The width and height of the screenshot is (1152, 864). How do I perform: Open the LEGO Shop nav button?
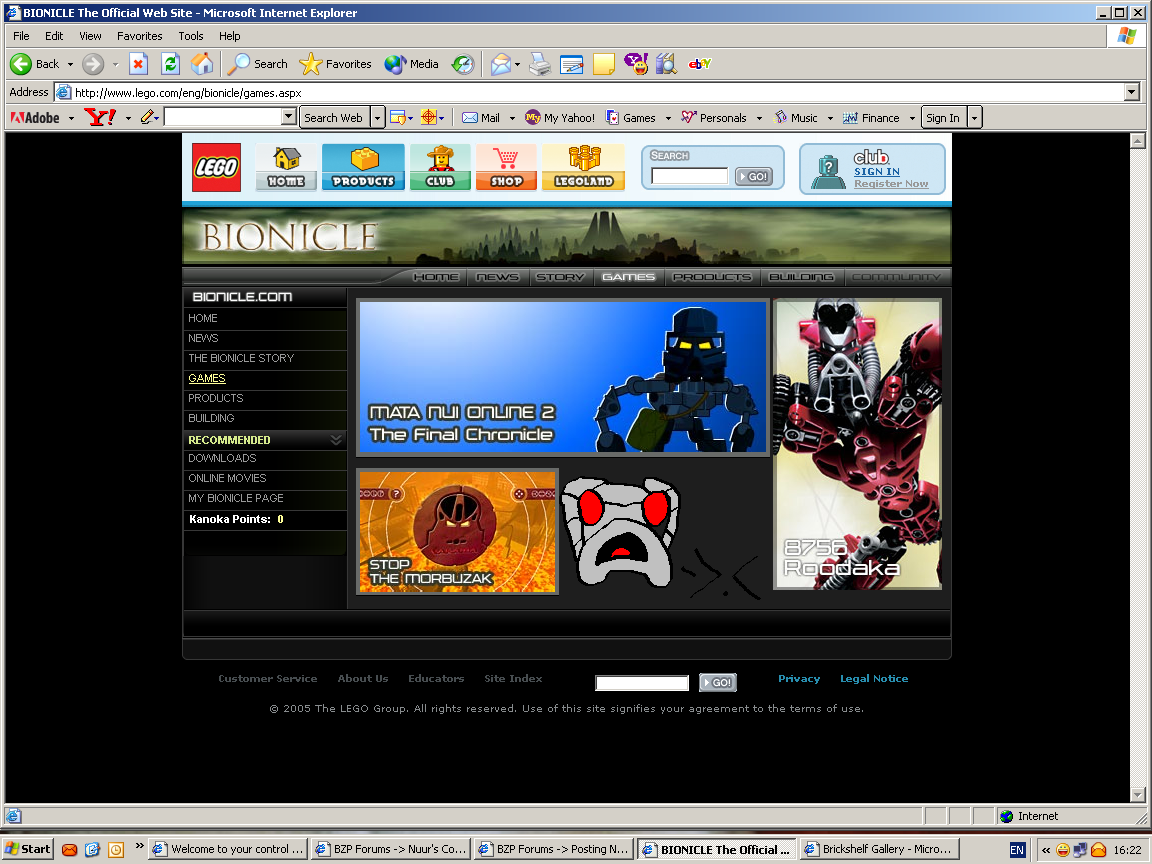tap(506, 168)
